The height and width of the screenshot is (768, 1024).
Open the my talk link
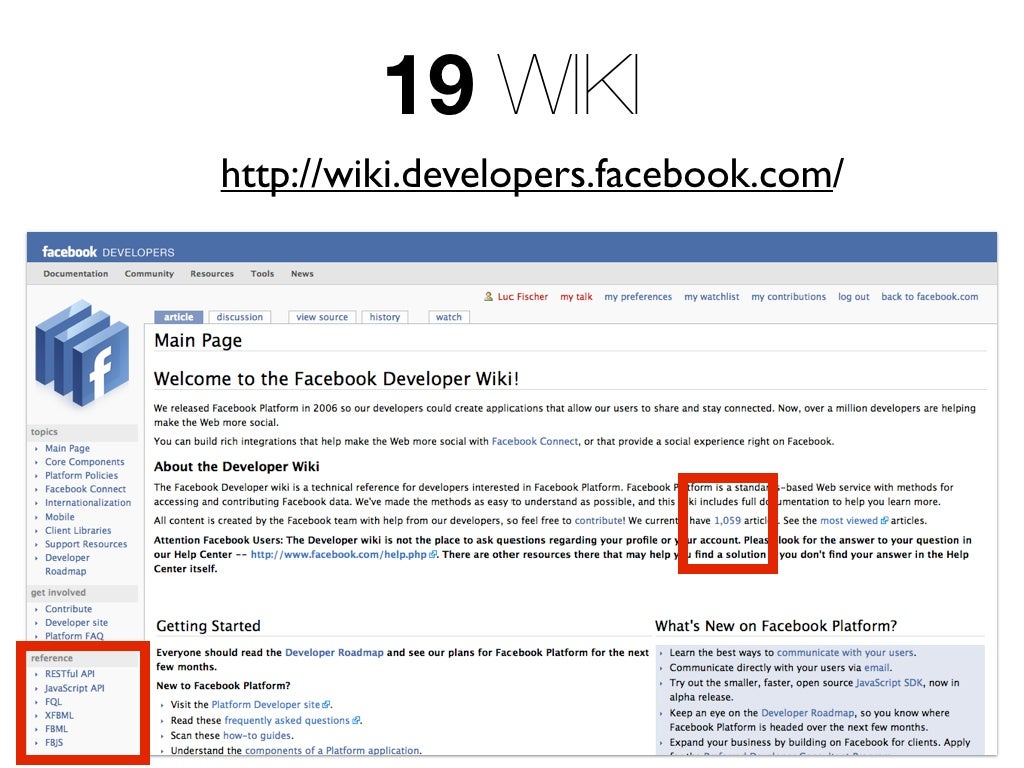click(x=576, y=296)
